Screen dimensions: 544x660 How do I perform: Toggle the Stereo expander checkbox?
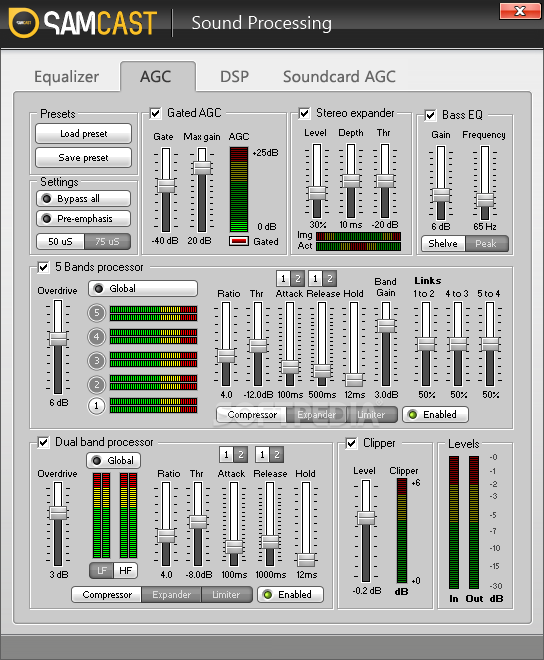coord(304,113)
